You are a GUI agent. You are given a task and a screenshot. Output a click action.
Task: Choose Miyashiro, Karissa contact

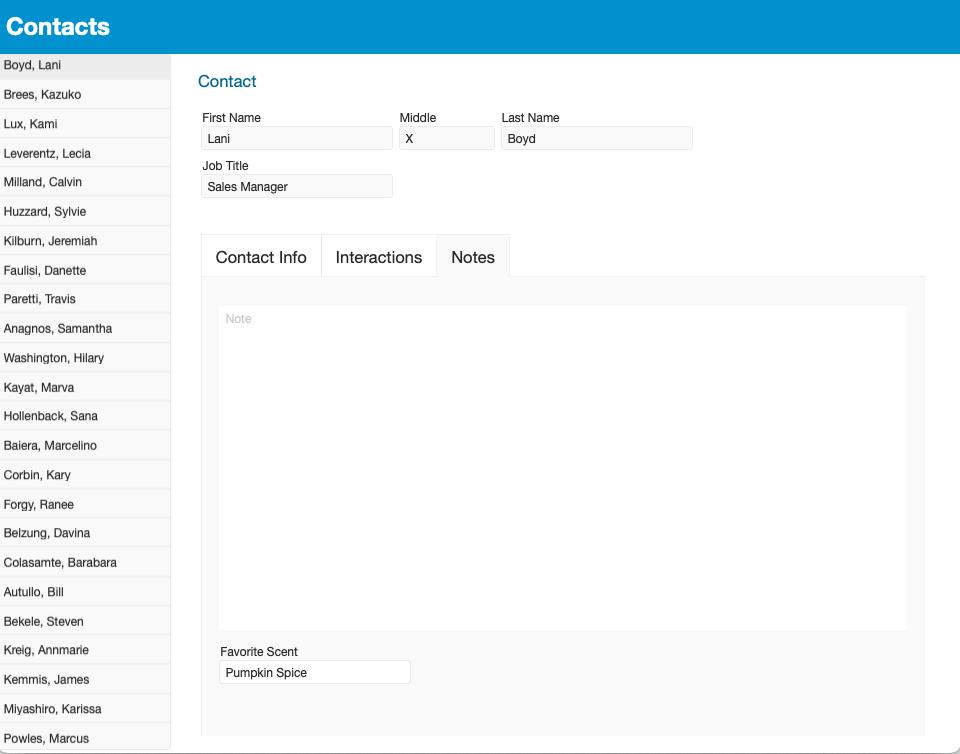(85, 708)
